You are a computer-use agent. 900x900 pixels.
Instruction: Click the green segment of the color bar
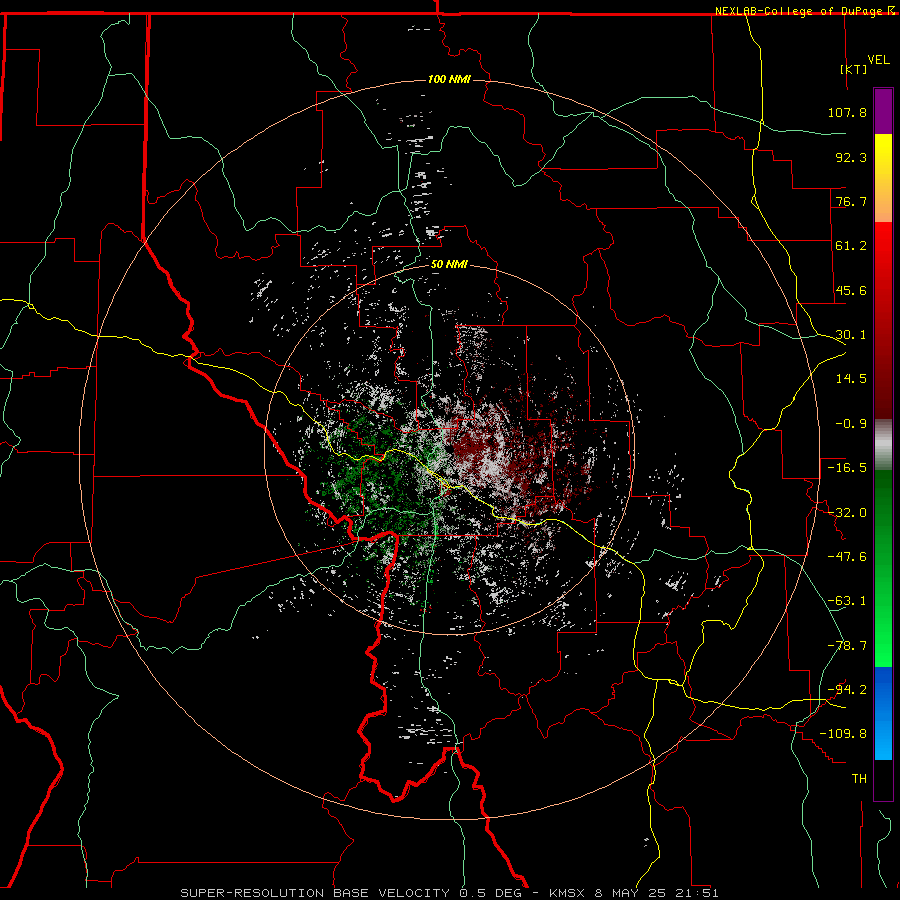[x=883, y=568]
